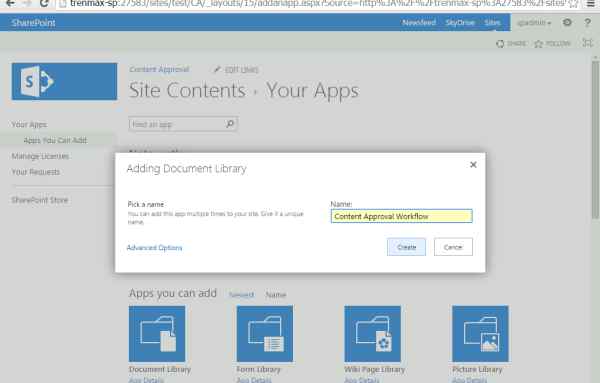Image resolution: width=600 pixels, height=383 pixels.
Task: Reload the page with the refresh icon
Action: tap(44, 3)
